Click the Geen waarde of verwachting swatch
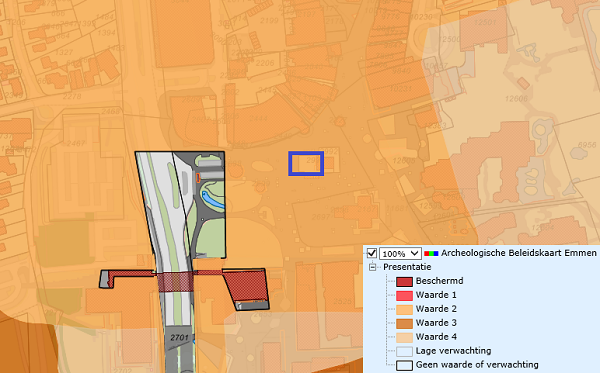This screenshot has width=600, height=373. [404, 365]
